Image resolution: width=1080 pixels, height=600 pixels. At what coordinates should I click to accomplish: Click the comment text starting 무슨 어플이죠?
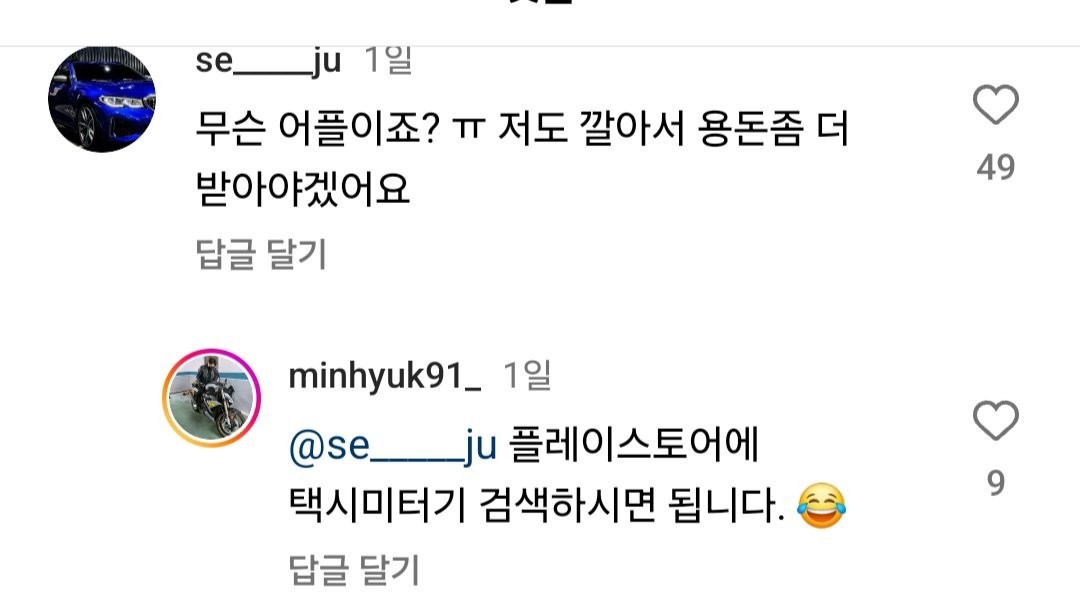(521, 129)
